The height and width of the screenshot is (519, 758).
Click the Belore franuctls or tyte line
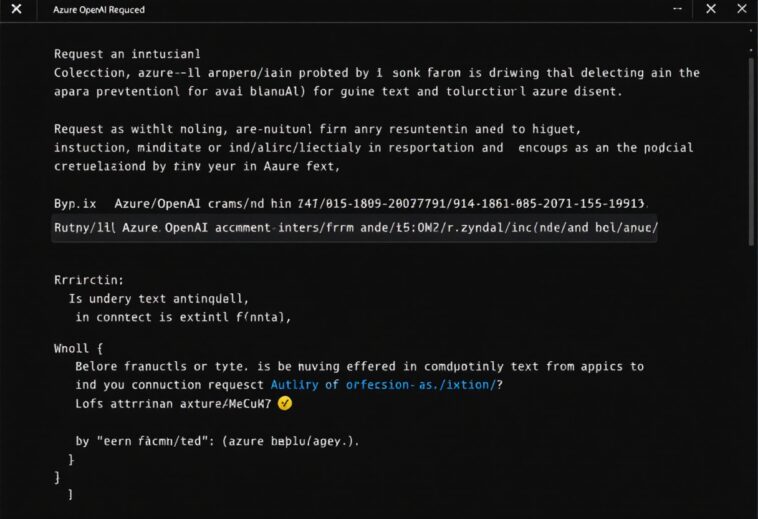[x=359, y=366]
